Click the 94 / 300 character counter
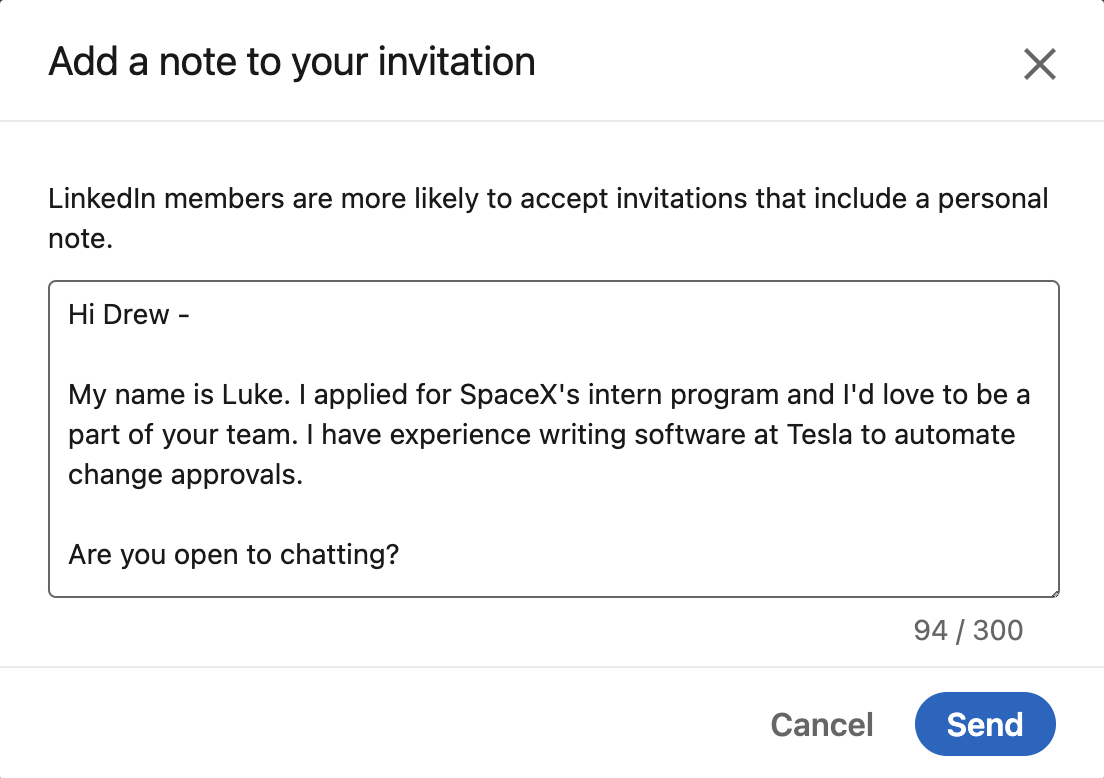1104x778 pixels. coord(968,630)
